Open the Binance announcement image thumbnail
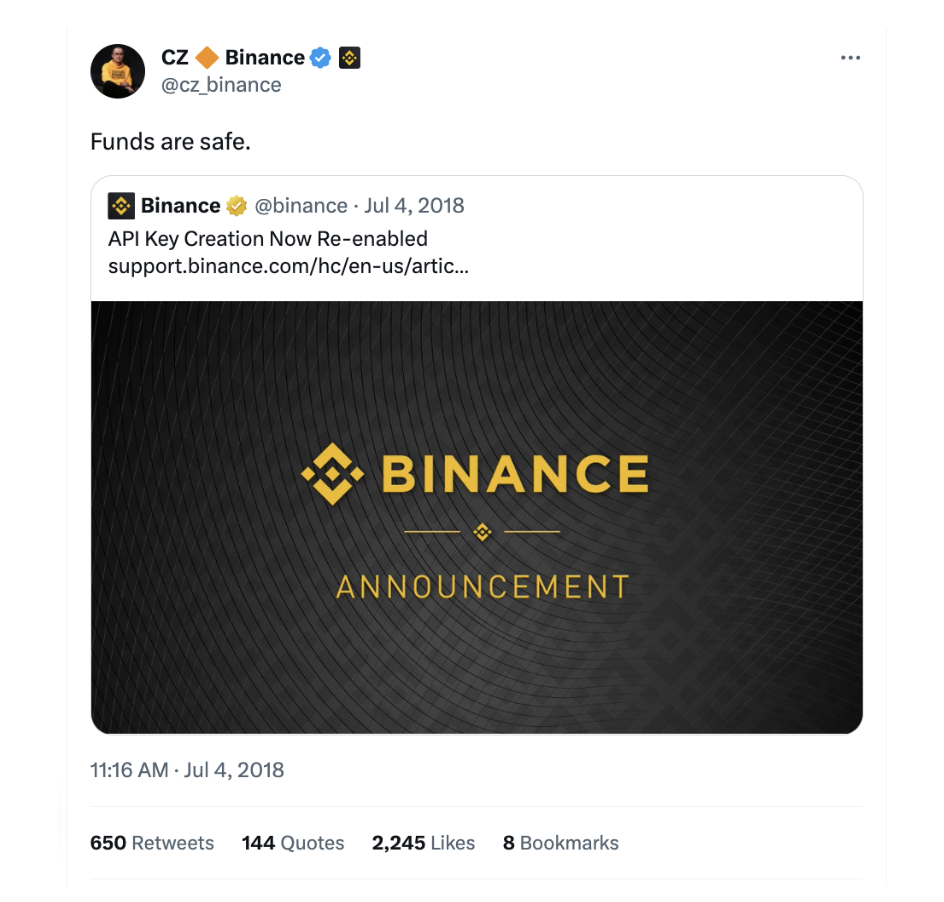This screenshot has width=944, height=902. 477,517
